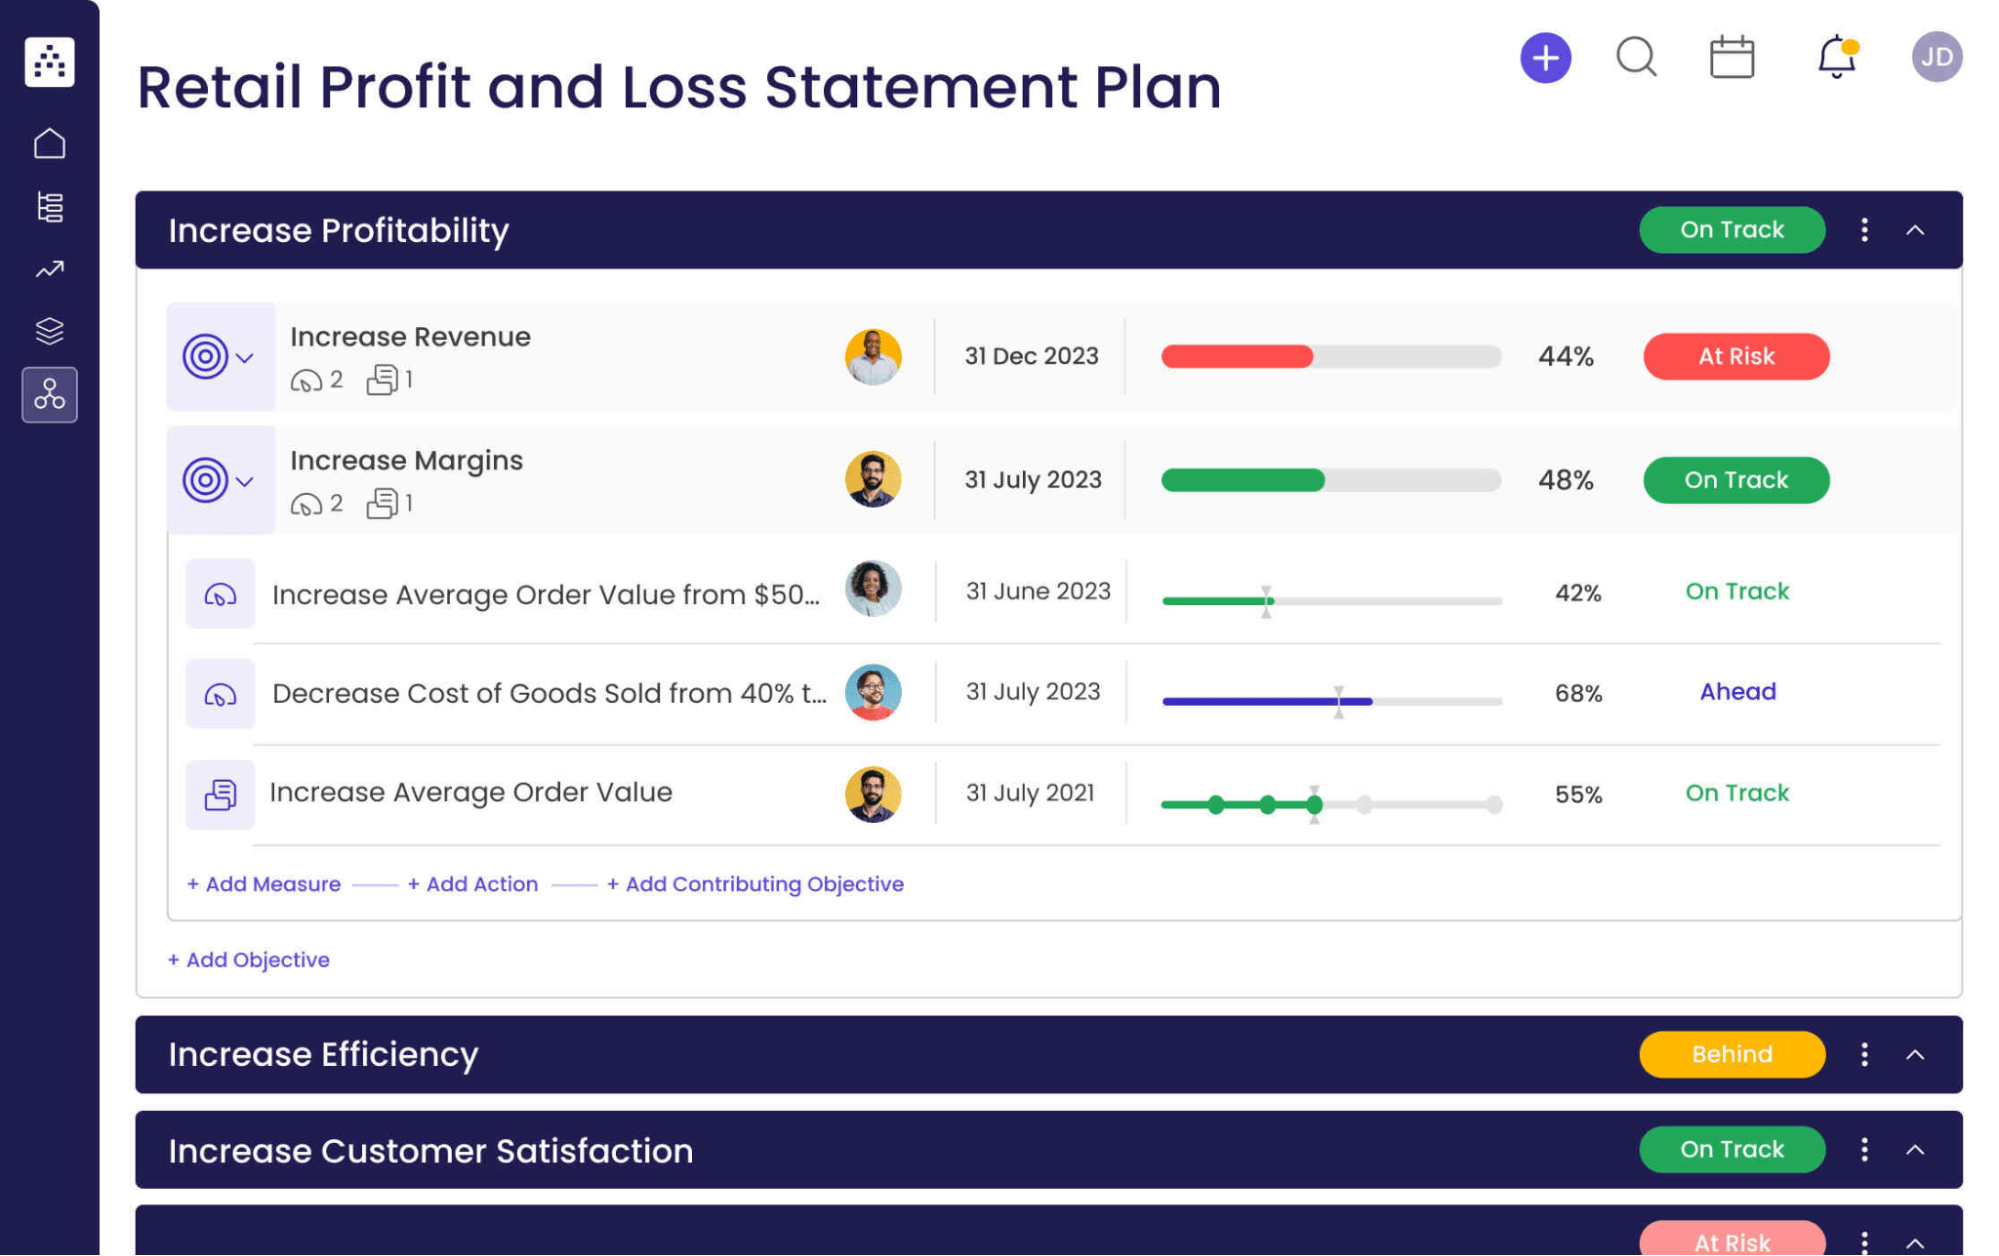The height and width of the screenshot is (1256, 1999).
Task: Click the Add Contributing Objective link
Action: point(756,883)
